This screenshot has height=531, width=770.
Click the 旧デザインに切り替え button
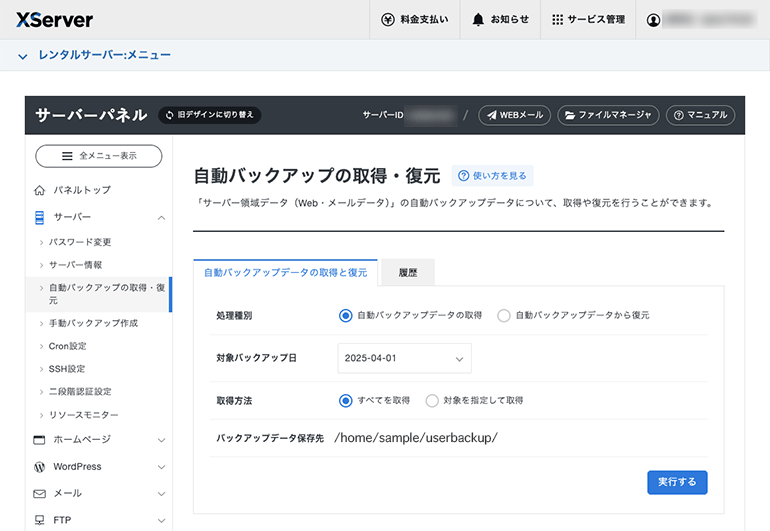(x=210, y=115)
